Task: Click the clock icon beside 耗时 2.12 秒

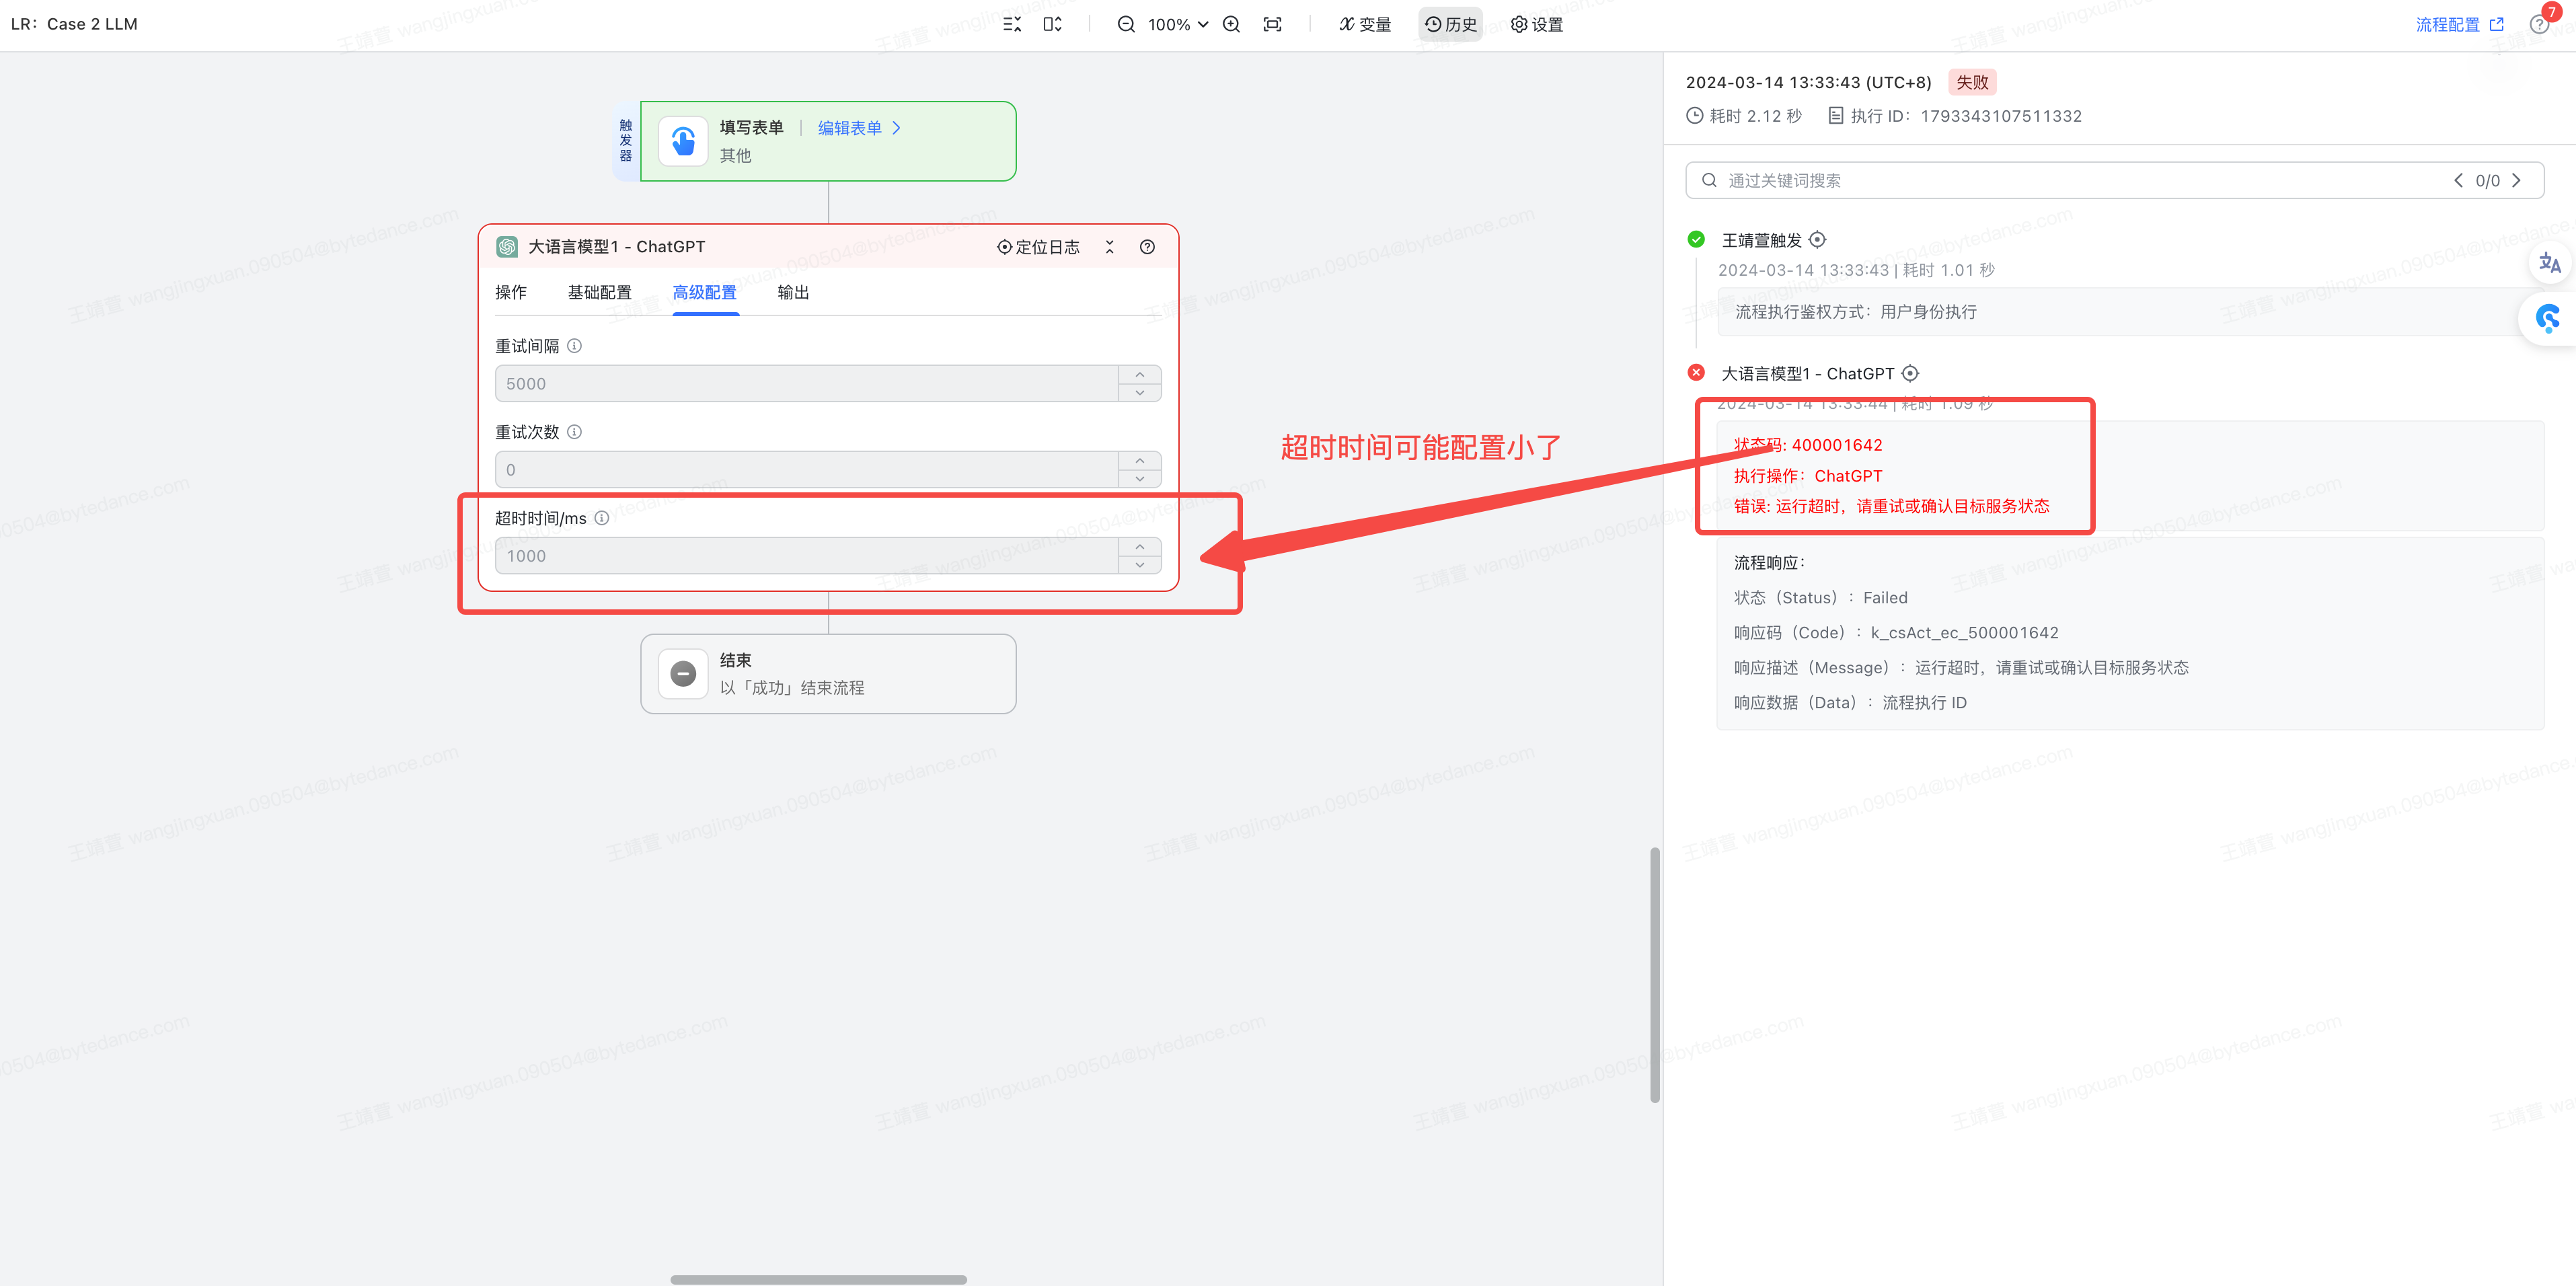Action: (x=1695, y=116)
